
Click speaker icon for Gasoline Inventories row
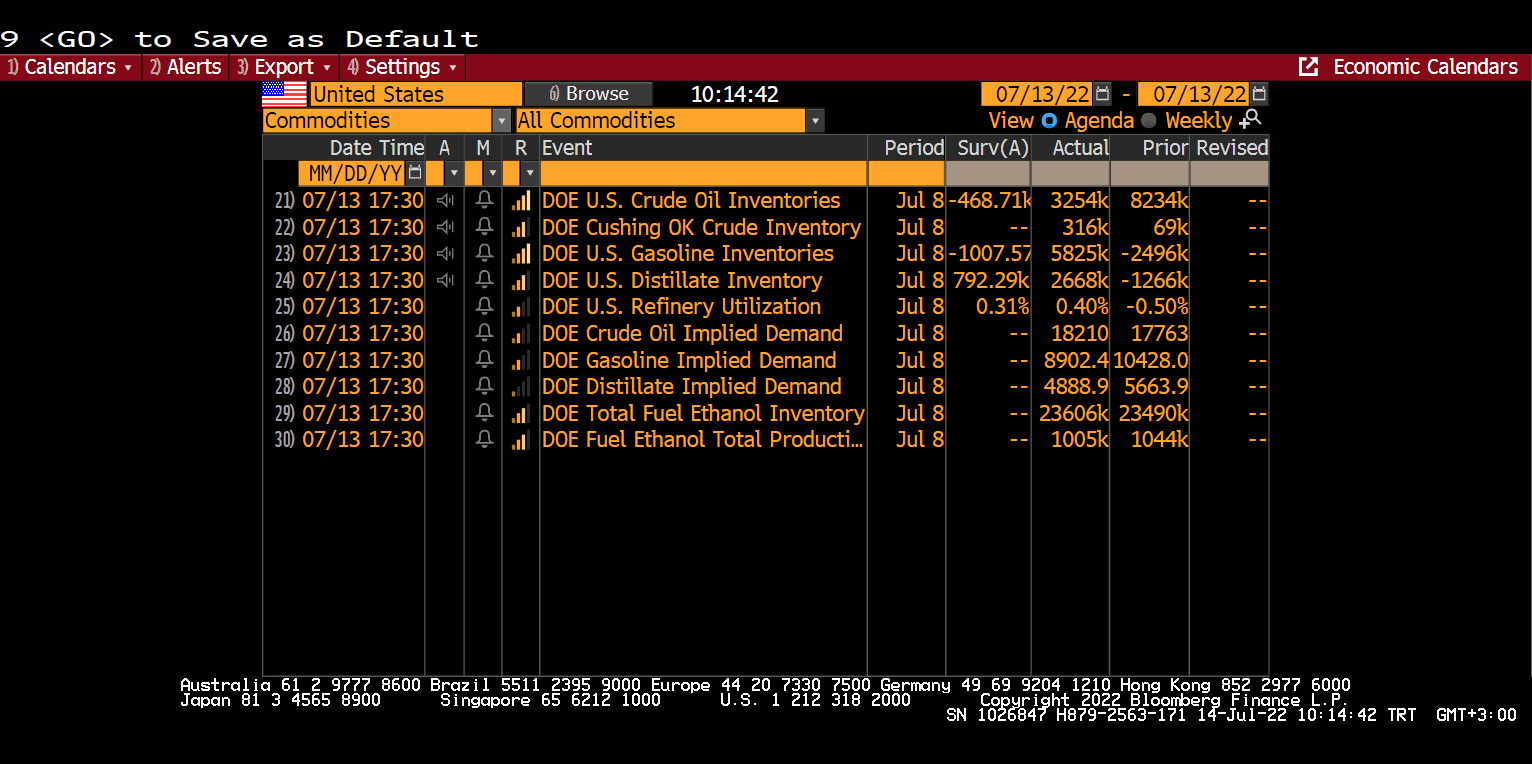point(445,254)
